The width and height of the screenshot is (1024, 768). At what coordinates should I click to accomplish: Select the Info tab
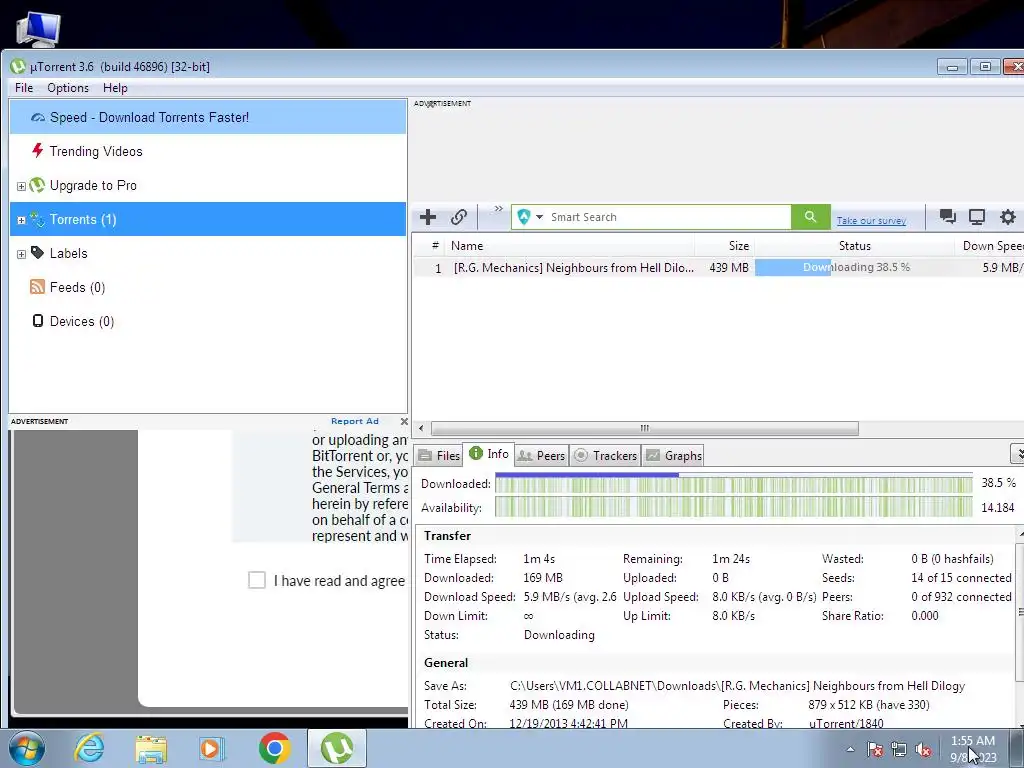[488, 454]
